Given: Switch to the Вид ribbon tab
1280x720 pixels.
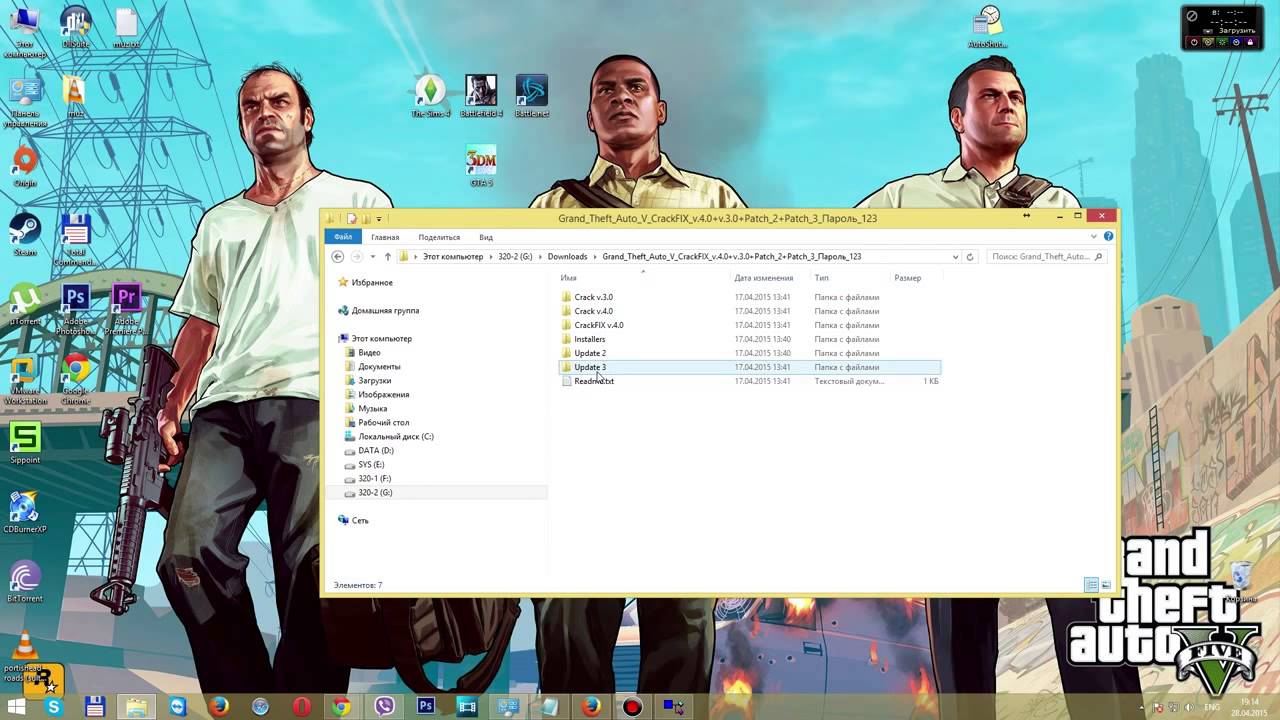Looking at the screenshot, I should (486, 237).
